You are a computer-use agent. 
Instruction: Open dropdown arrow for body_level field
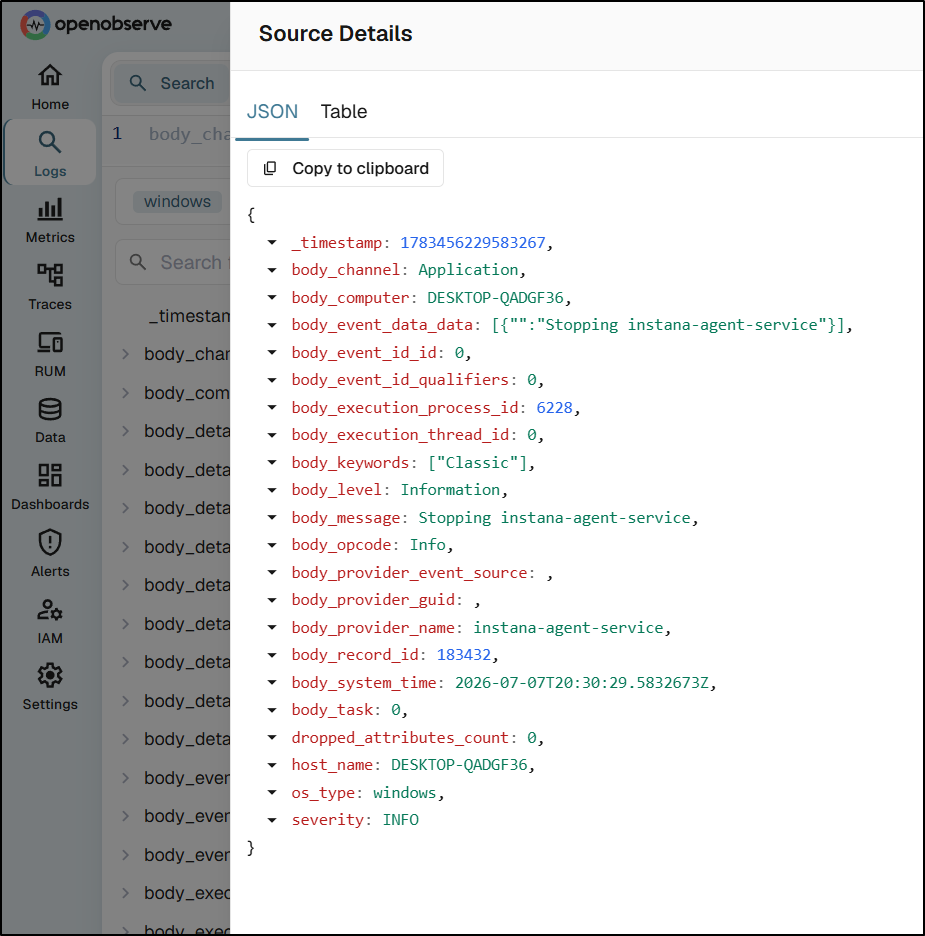click(272, 490)
